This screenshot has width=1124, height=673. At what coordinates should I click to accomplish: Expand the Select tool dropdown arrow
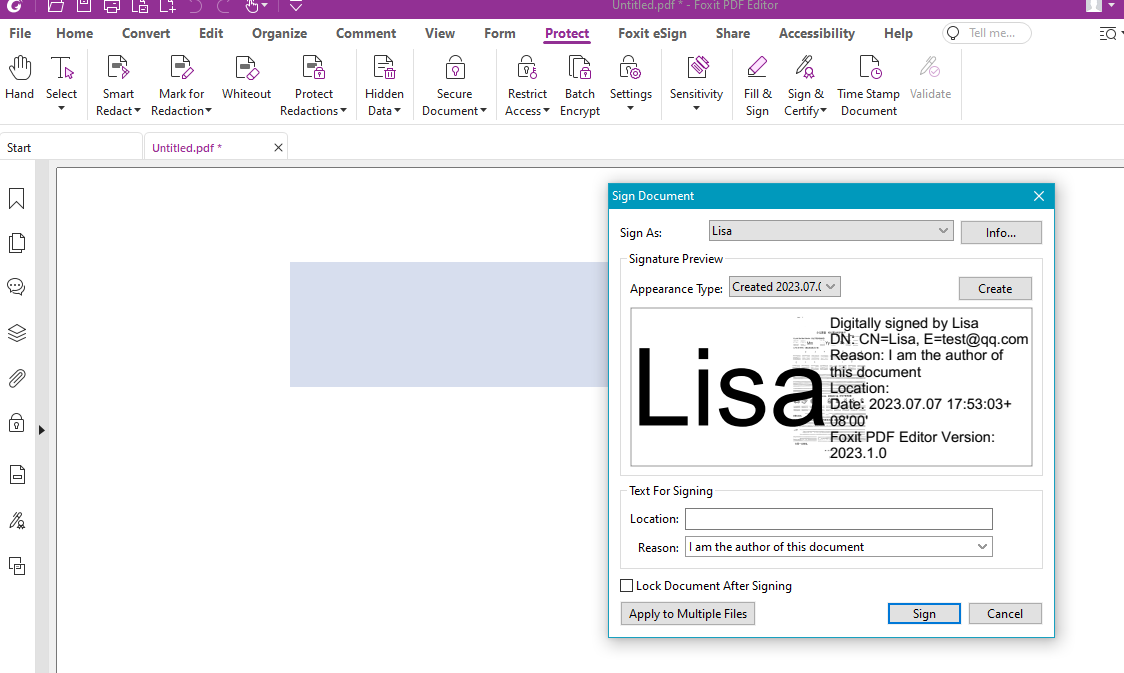click(62, 109)
